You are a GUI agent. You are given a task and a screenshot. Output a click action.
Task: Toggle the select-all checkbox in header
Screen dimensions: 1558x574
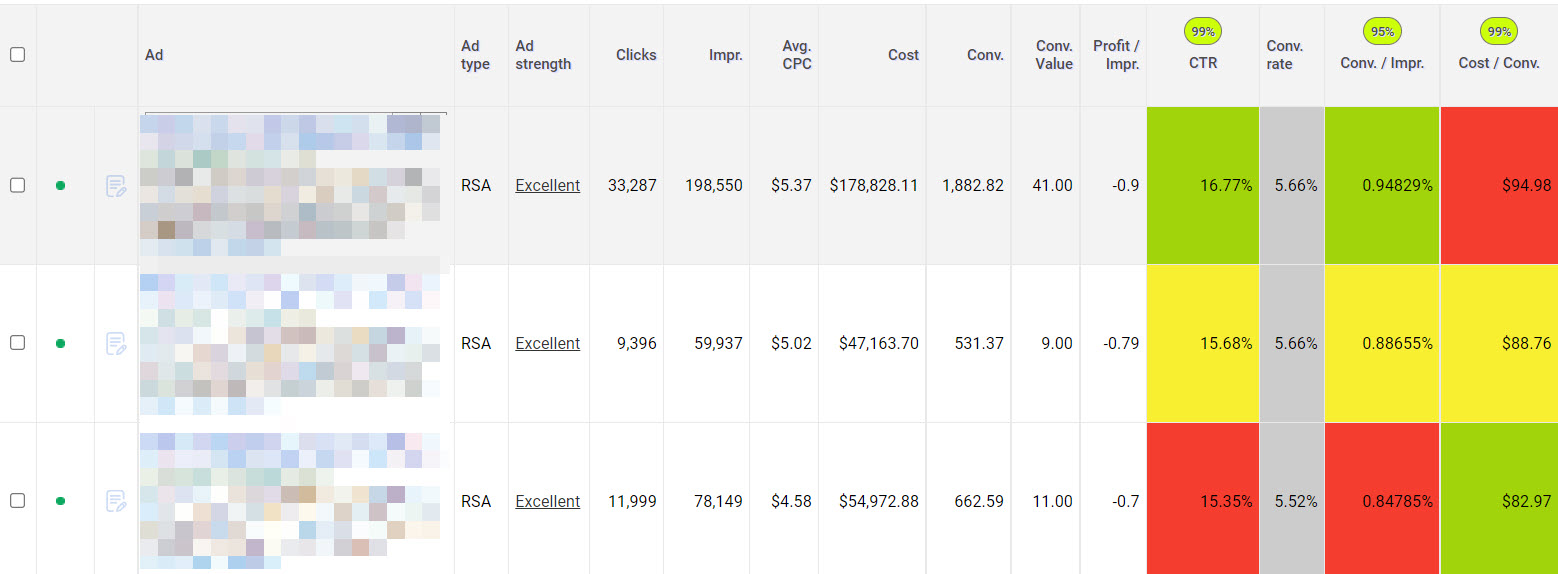17,55
